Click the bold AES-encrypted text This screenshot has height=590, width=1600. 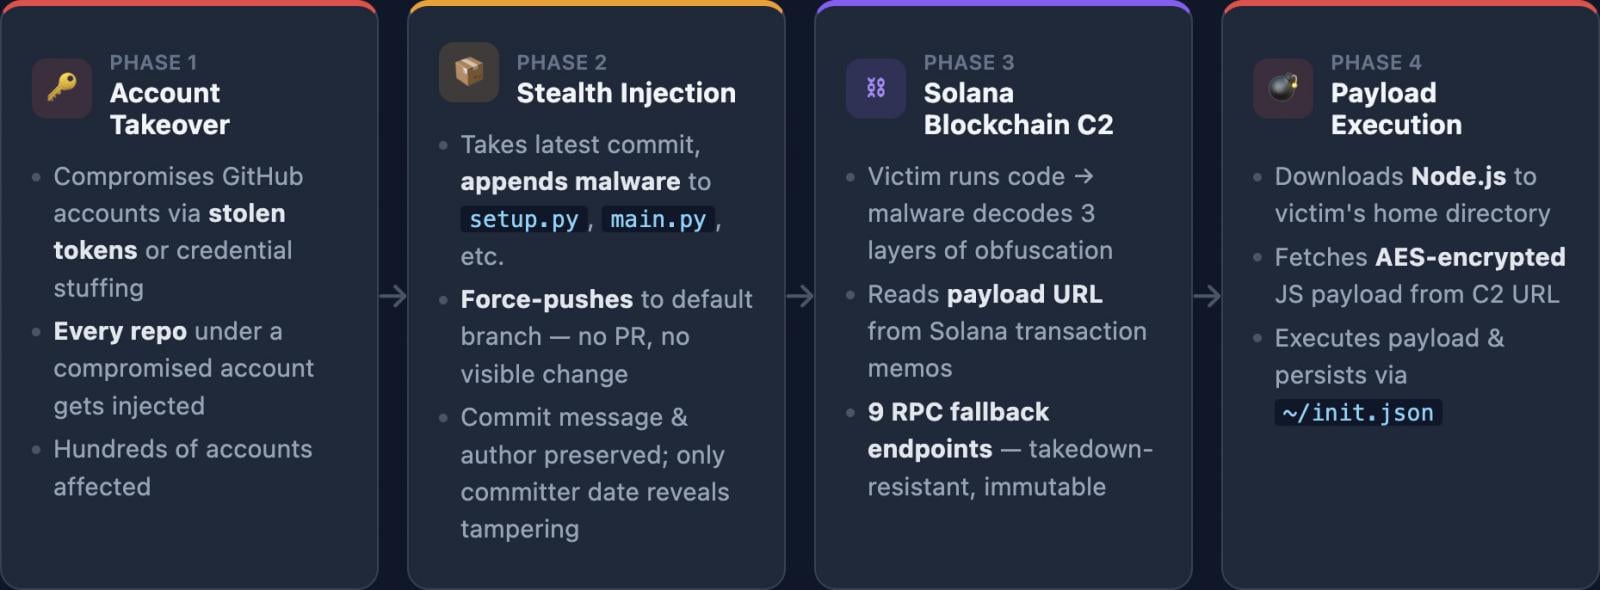[x=1470, y=257]
